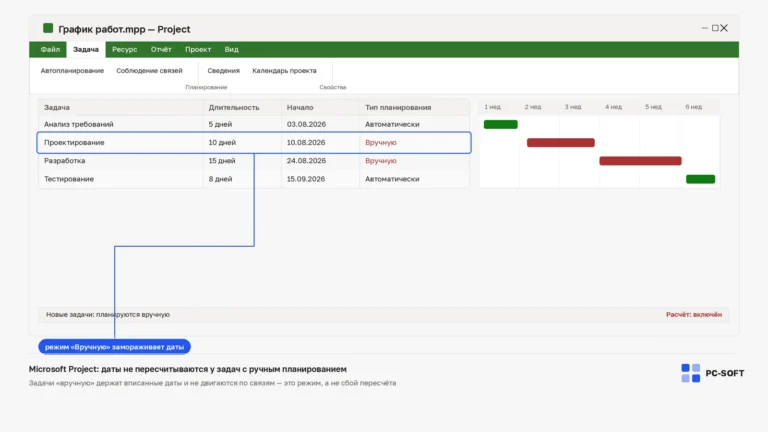Switch to the Проект ribbon tab
The width and height of the screenshot is (768, 432).
[x=198, y=49]
